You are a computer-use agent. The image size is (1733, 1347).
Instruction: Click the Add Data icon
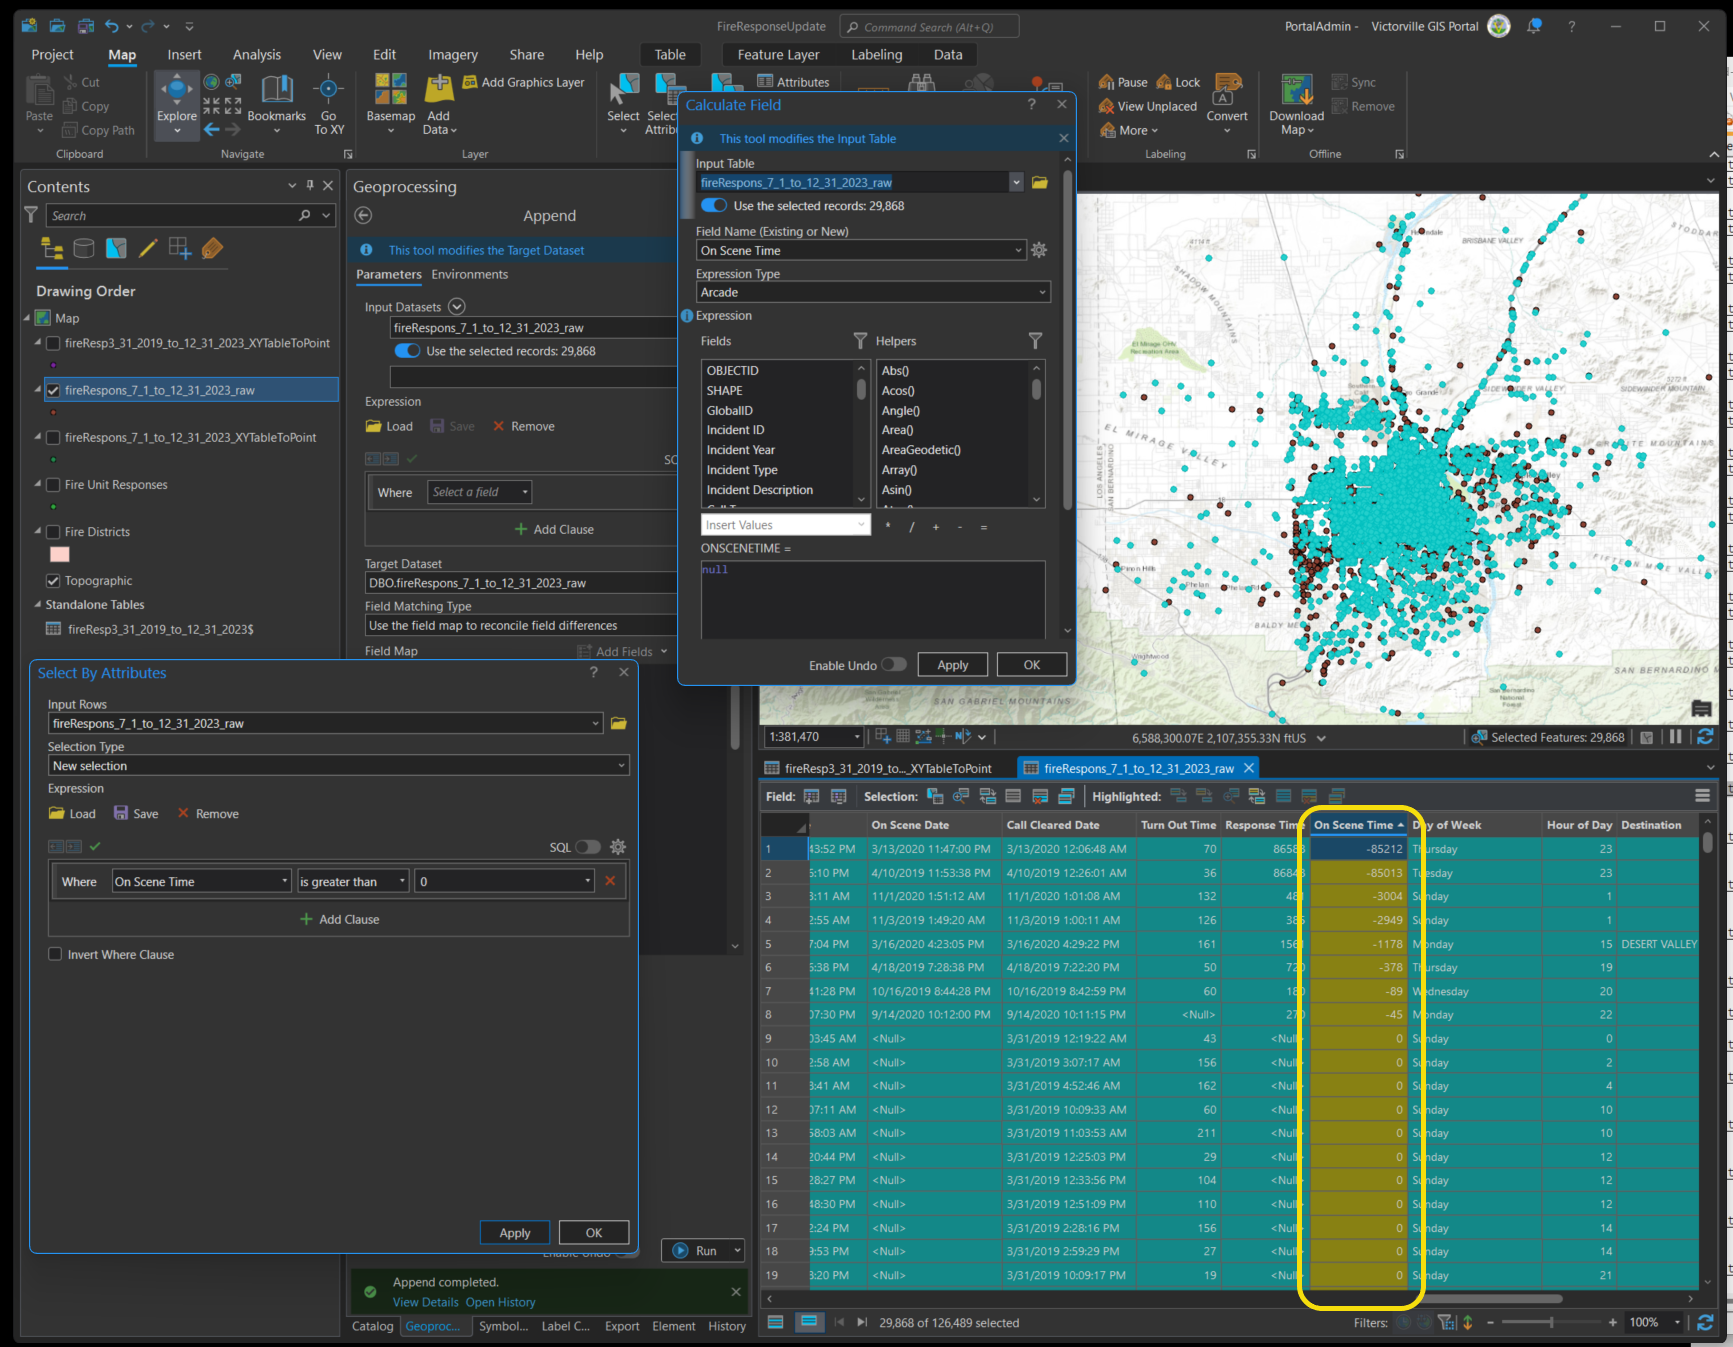439,90
